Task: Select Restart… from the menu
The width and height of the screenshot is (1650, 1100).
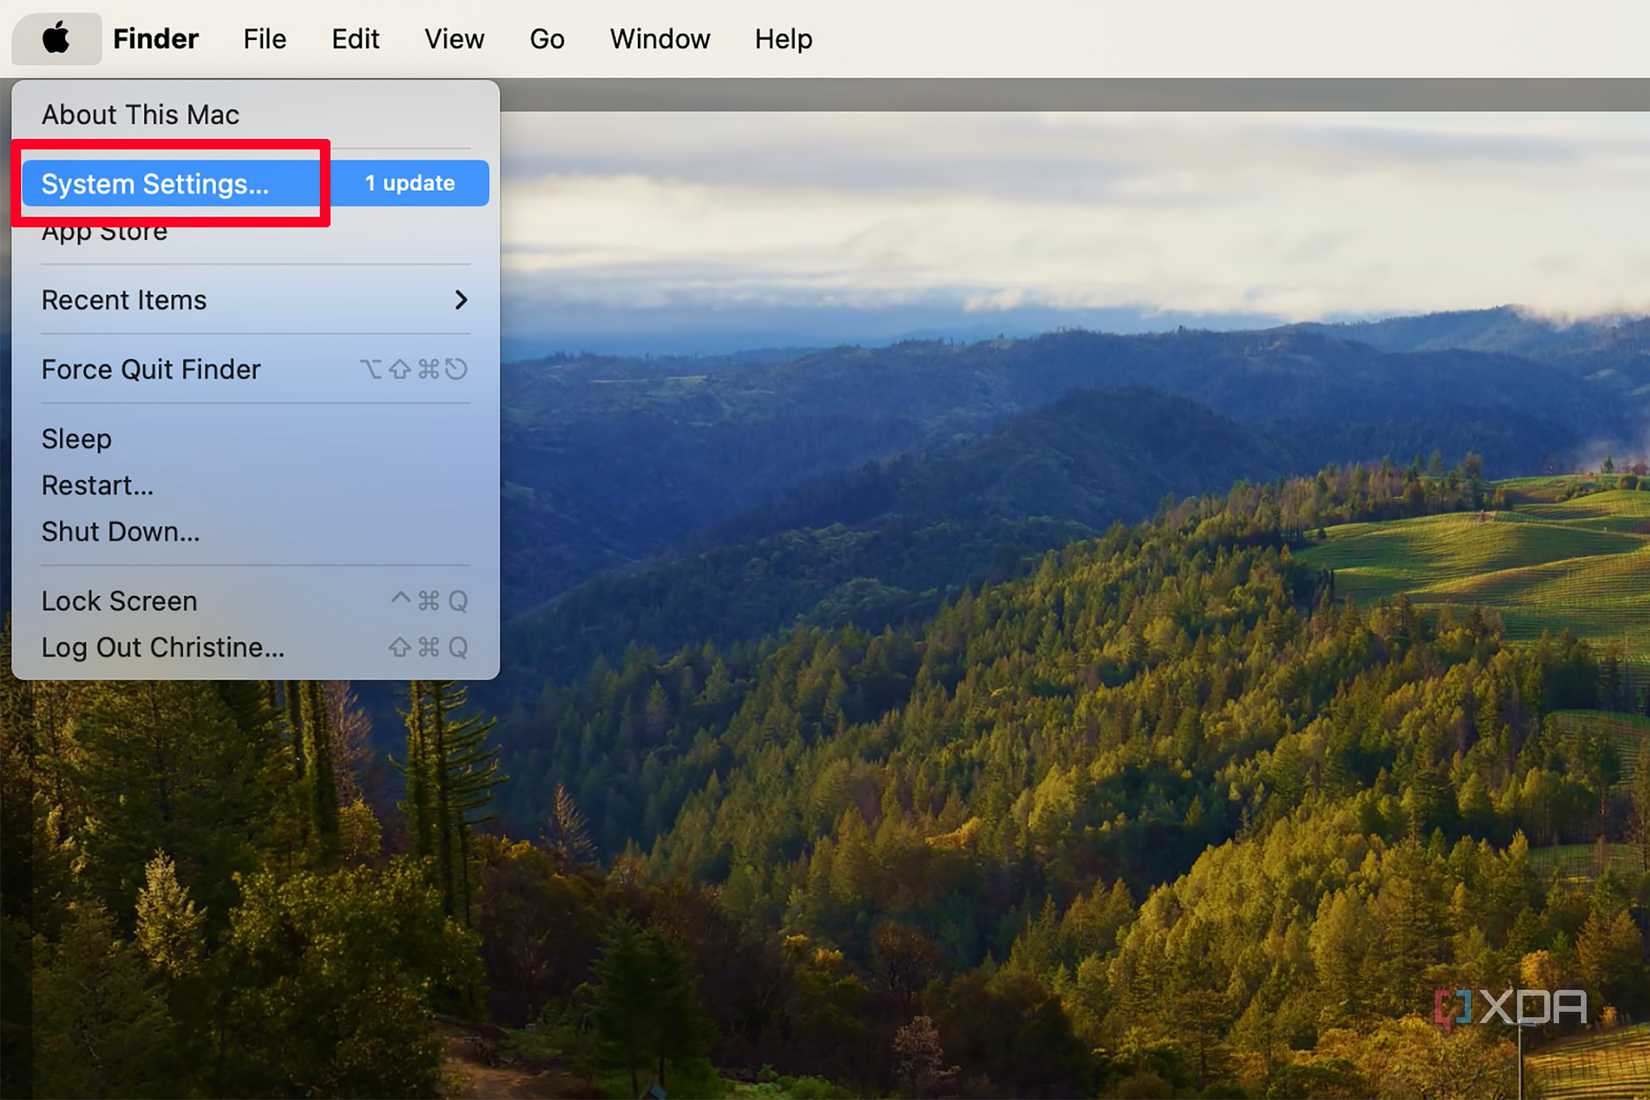Action: coord(255,486)
